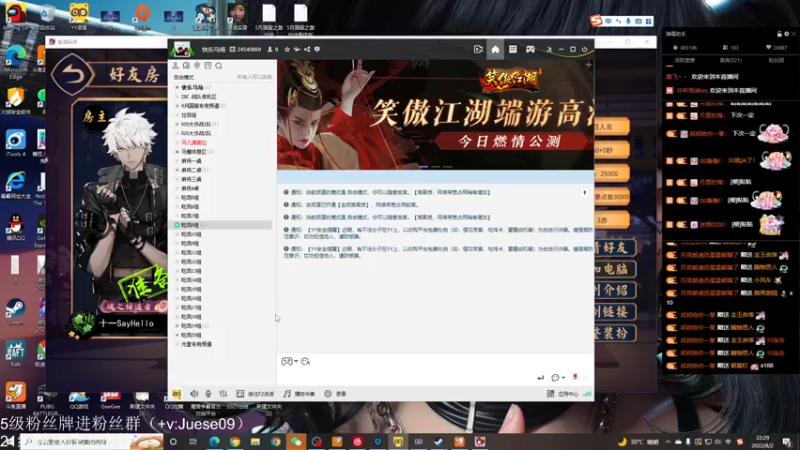Mute the speaker in YY bottom bar
Image resolution: width=800 pixels, height=450 pixels.
click(194, 394)
